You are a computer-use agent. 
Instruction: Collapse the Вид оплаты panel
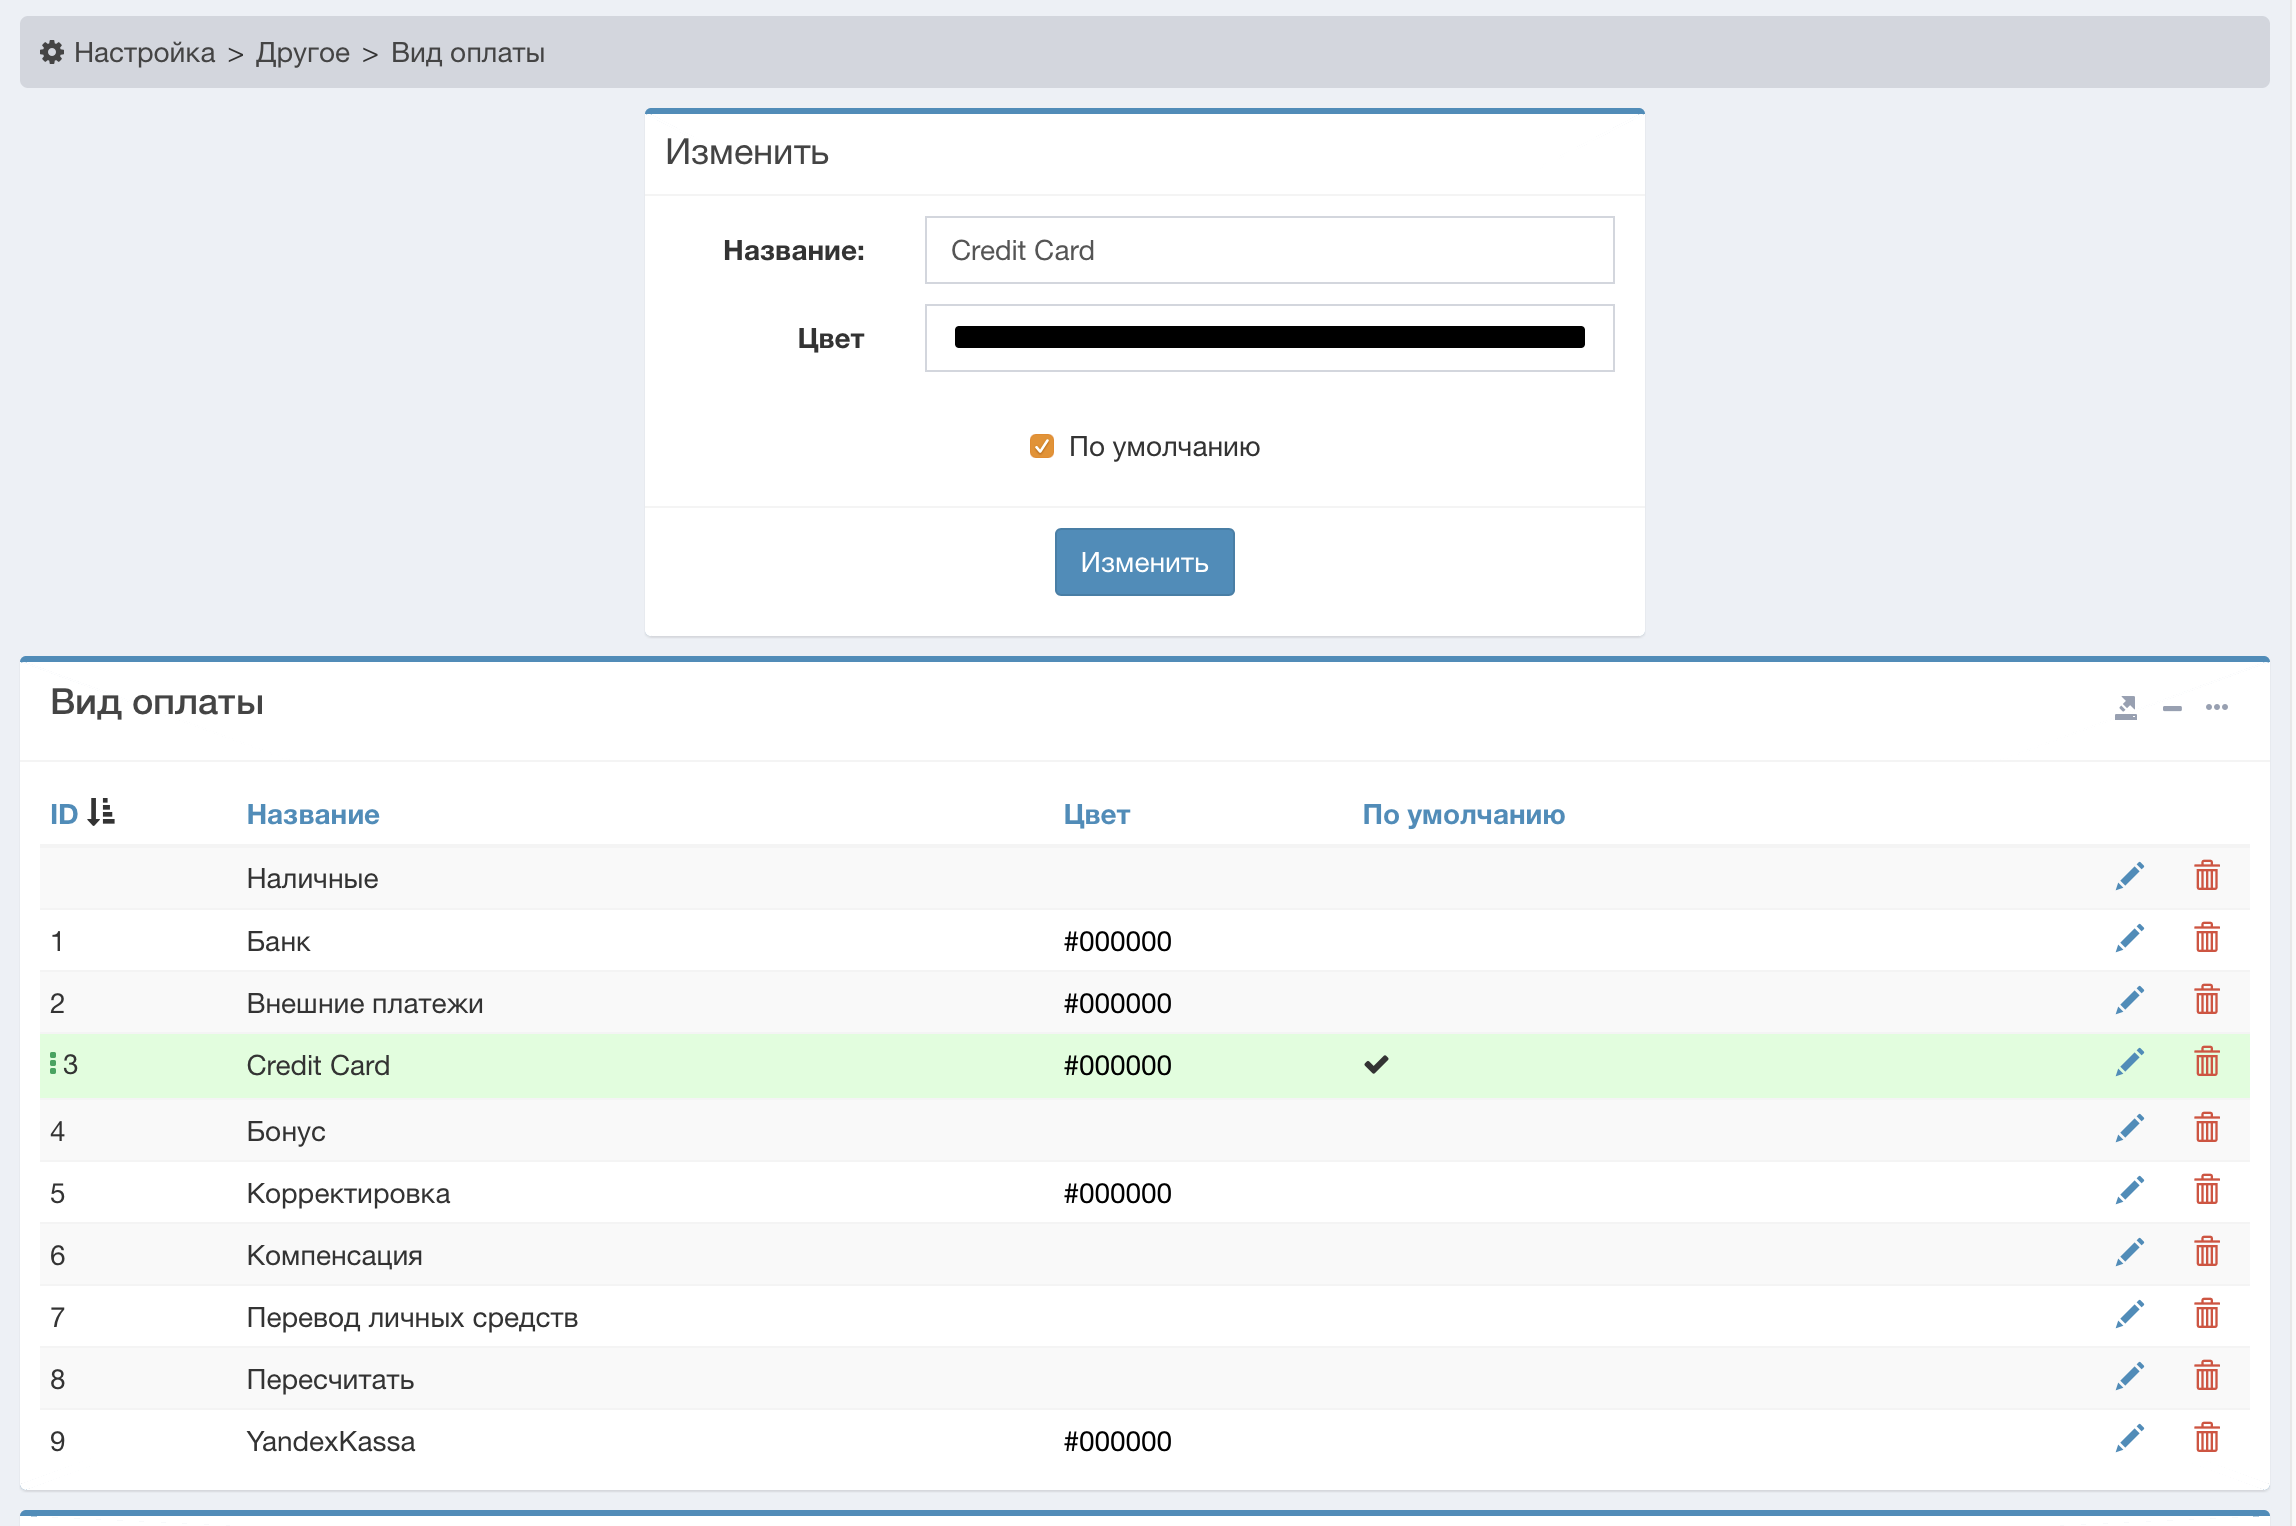2171,708
